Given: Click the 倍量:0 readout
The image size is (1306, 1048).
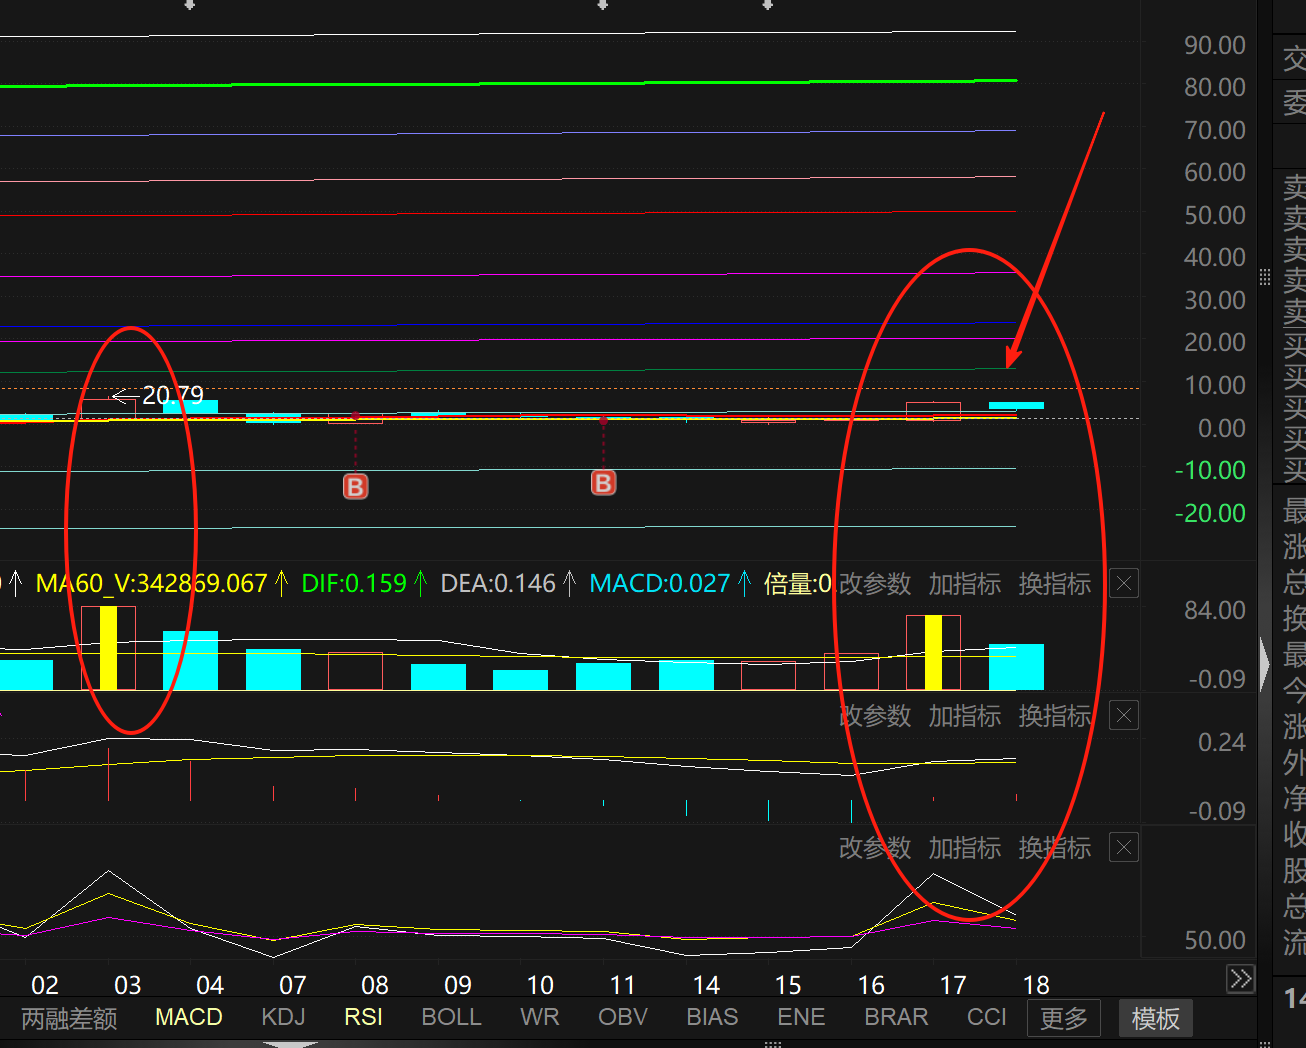Looking at the screenshot, I should (x=798, y=584).
